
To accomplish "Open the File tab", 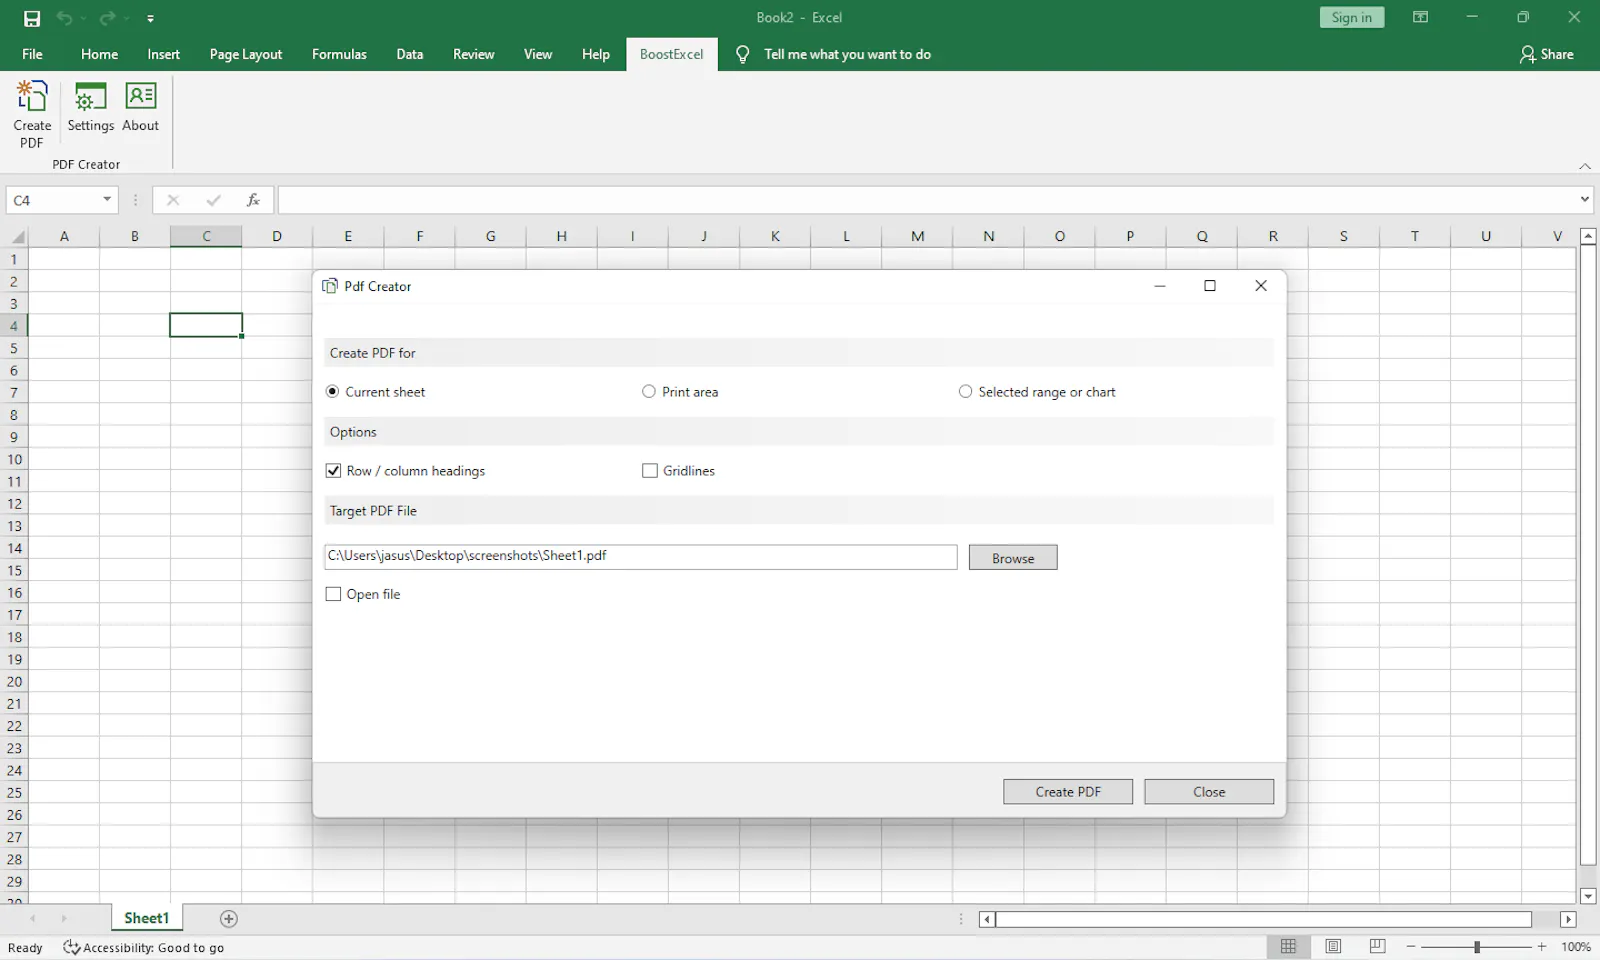I will point(32,54).
